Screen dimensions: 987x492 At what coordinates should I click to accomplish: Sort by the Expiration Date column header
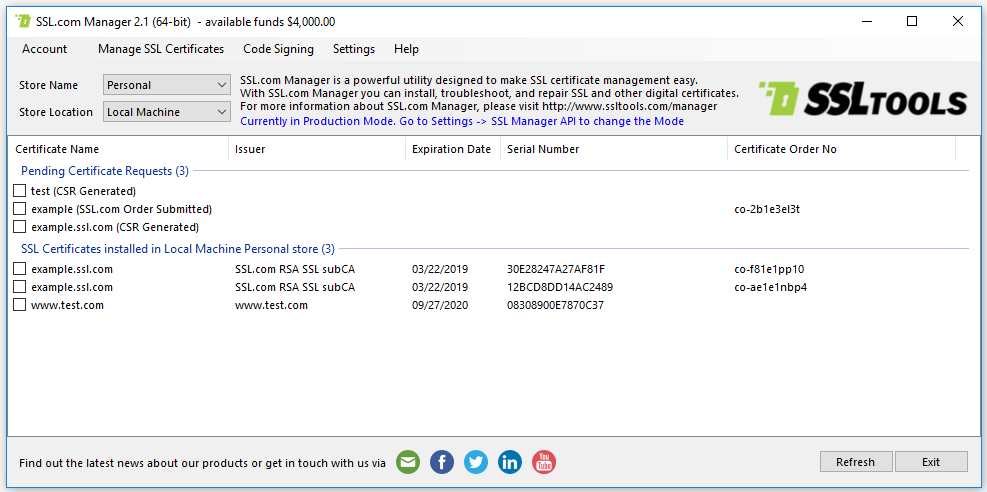(453, 149)
